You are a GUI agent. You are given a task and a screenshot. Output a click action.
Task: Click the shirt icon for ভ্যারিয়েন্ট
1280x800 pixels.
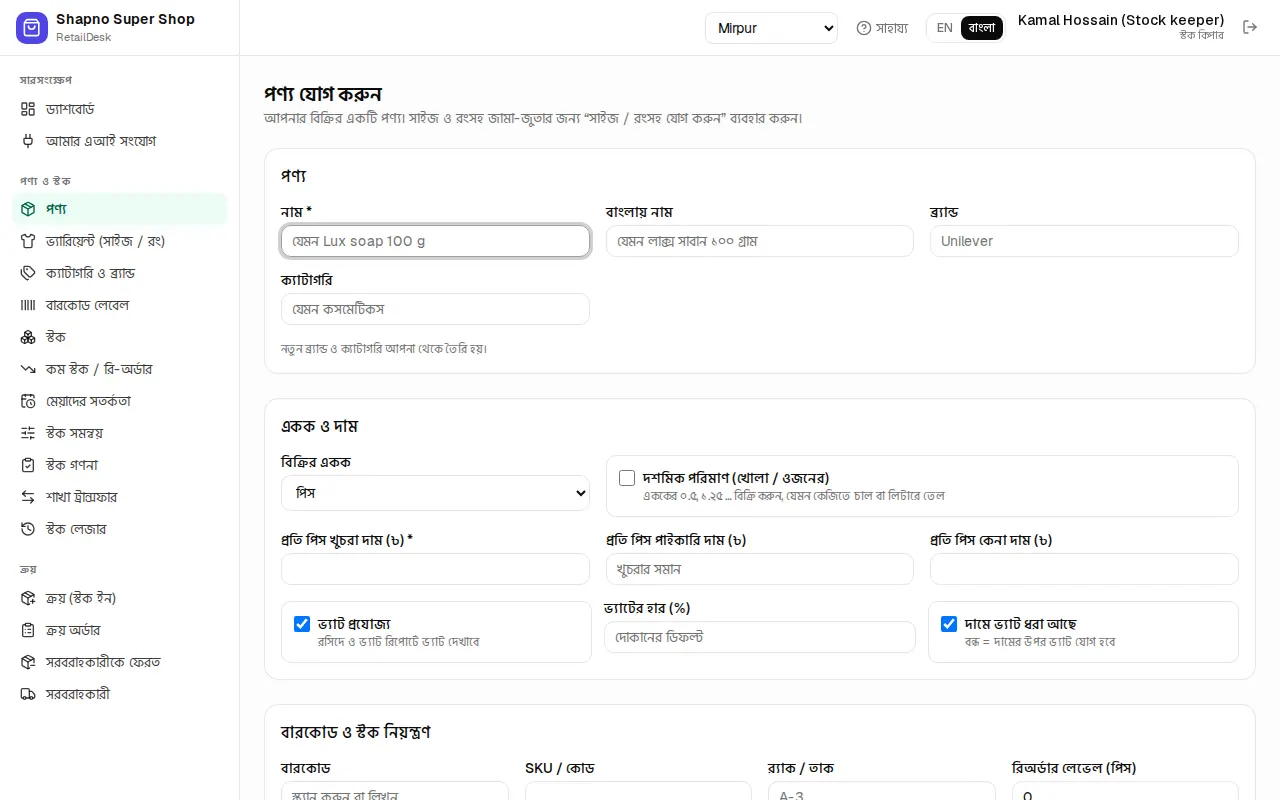pyautogui.click(x=28, y=241)
